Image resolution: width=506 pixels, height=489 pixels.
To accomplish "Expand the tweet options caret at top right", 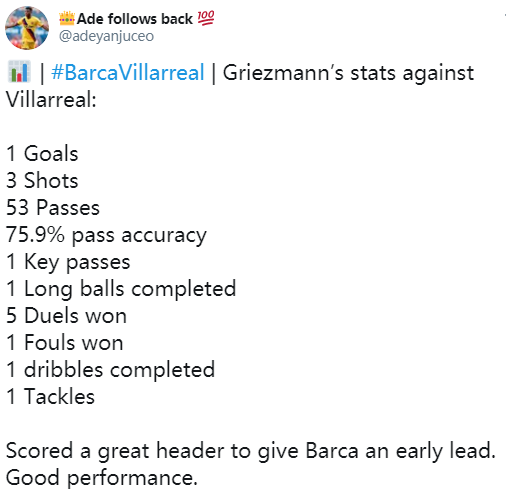I will (505, 15).
